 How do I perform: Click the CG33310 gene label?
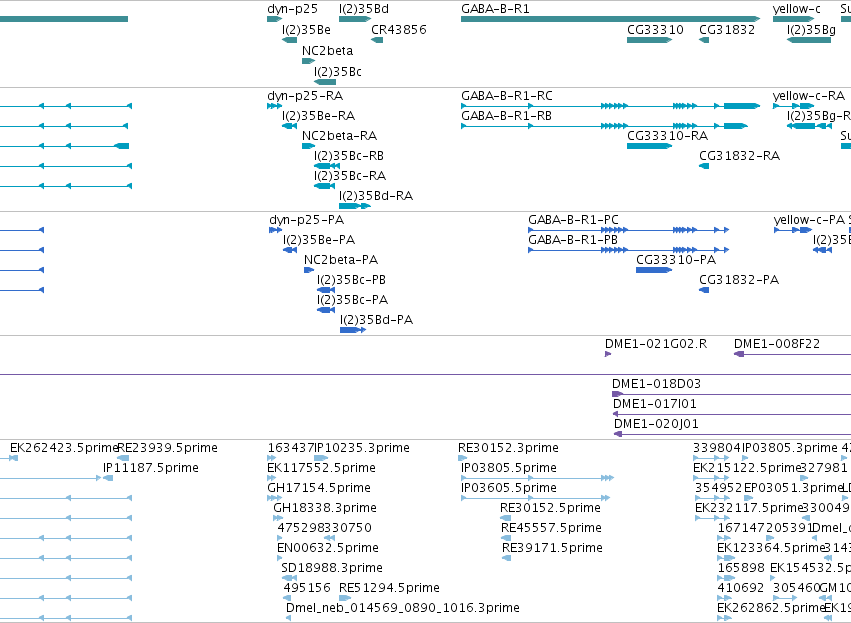pyautogui.click(x=655, y=29)
